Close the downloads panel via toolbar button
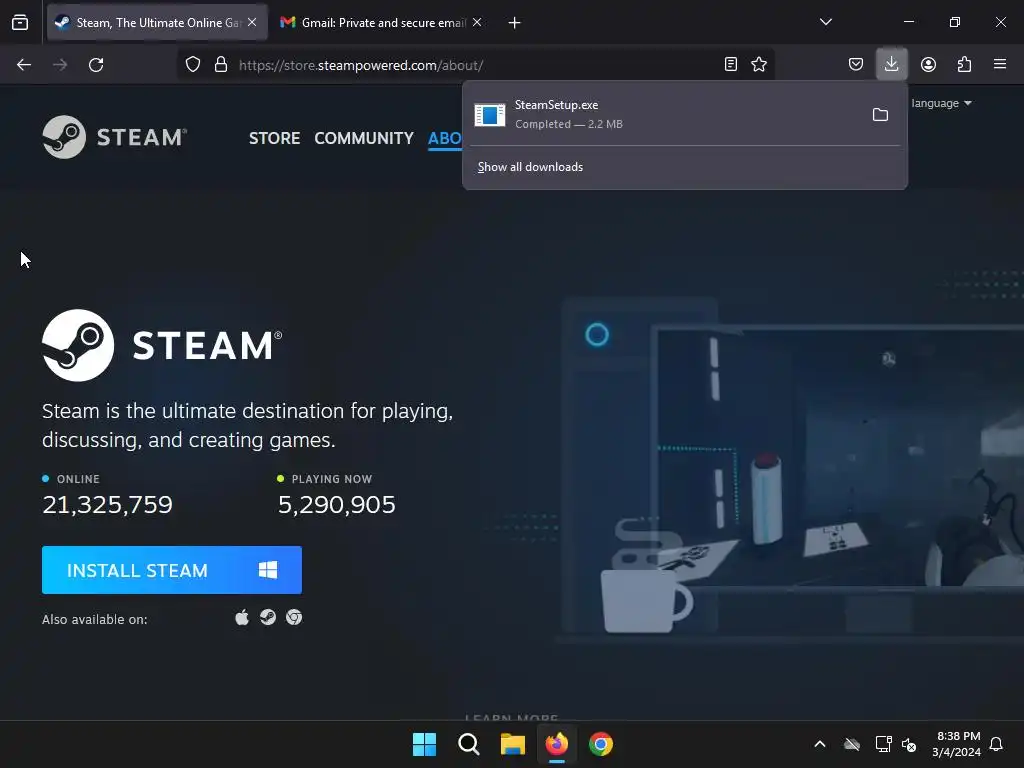 (891, 64)
